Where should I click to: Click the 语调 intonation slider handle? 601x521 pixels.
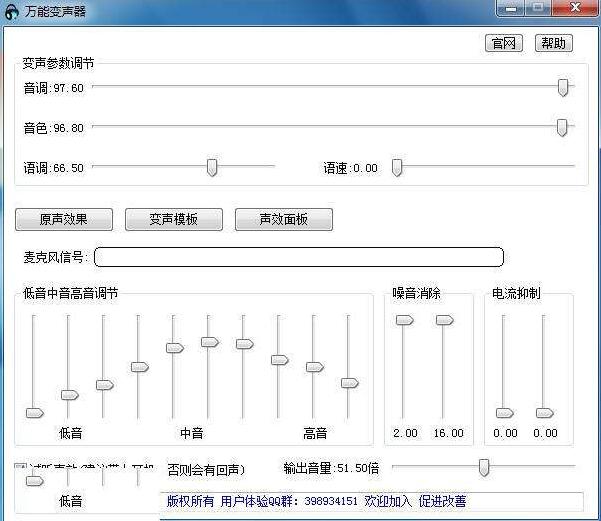212,168
